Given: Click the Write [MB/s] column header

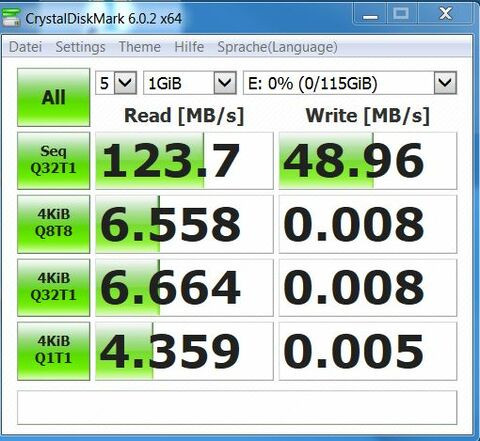Looking at the screenshot, I should pyautogui.click(x=368, y=116).
